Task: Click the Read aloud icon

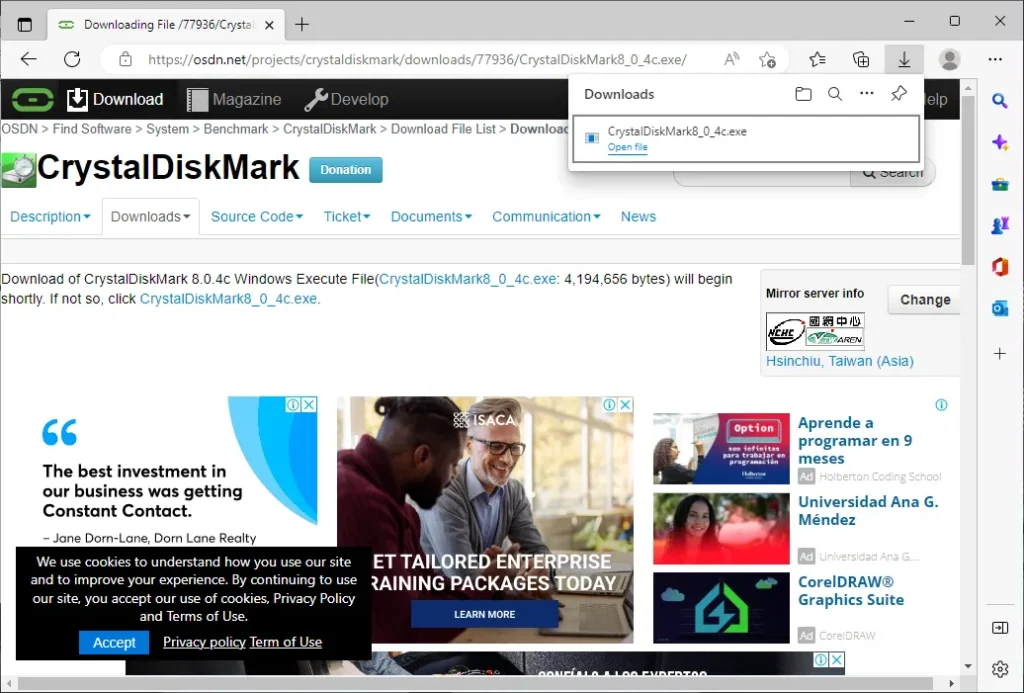Action: click(x=731, y=59)
